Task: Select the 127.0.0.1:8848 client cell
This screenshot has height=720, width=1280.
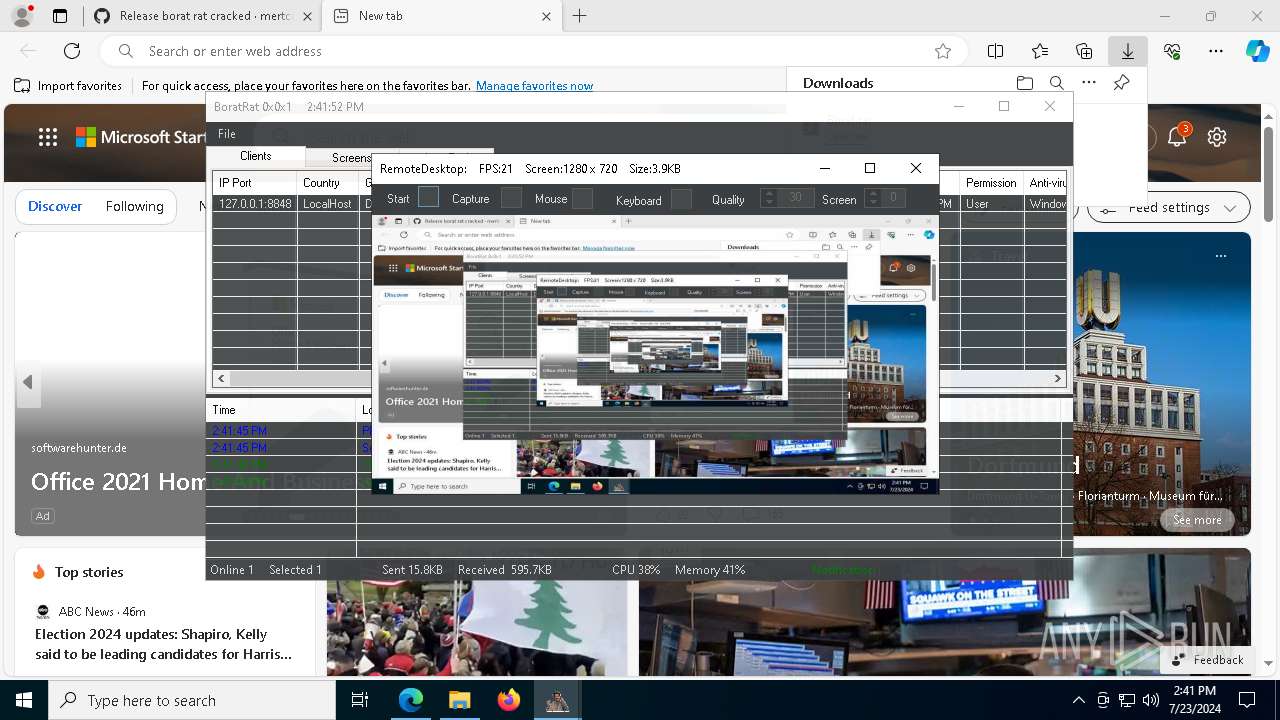Action: (255, 204)
